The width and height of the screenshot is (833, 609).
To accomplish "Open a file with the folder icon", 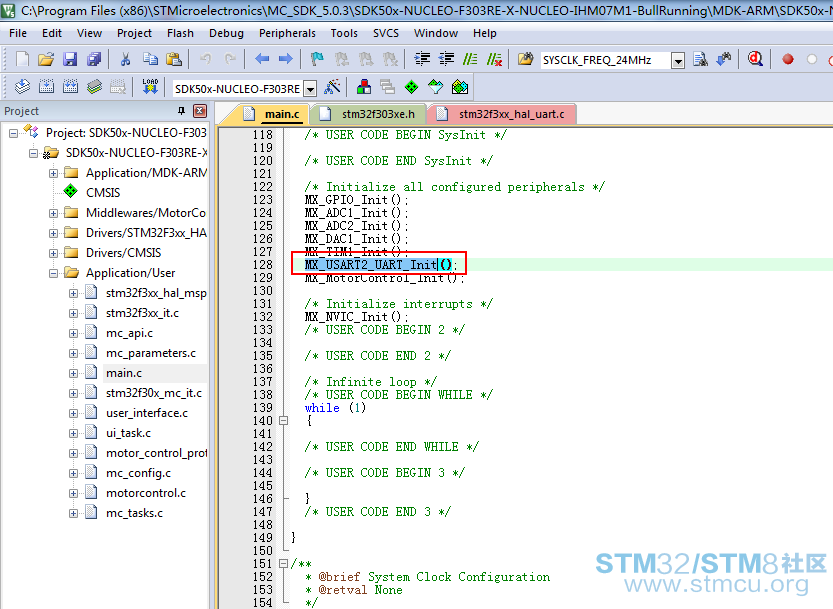I will click(x=46, y=59).
